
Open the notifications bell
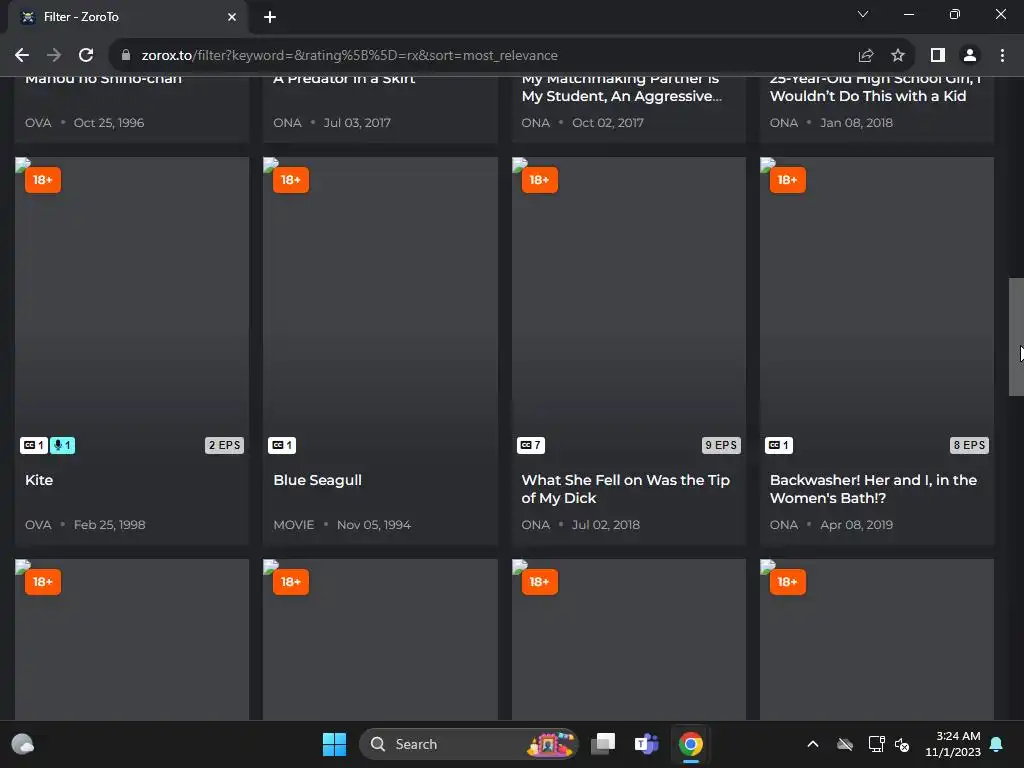click(997, 744)
